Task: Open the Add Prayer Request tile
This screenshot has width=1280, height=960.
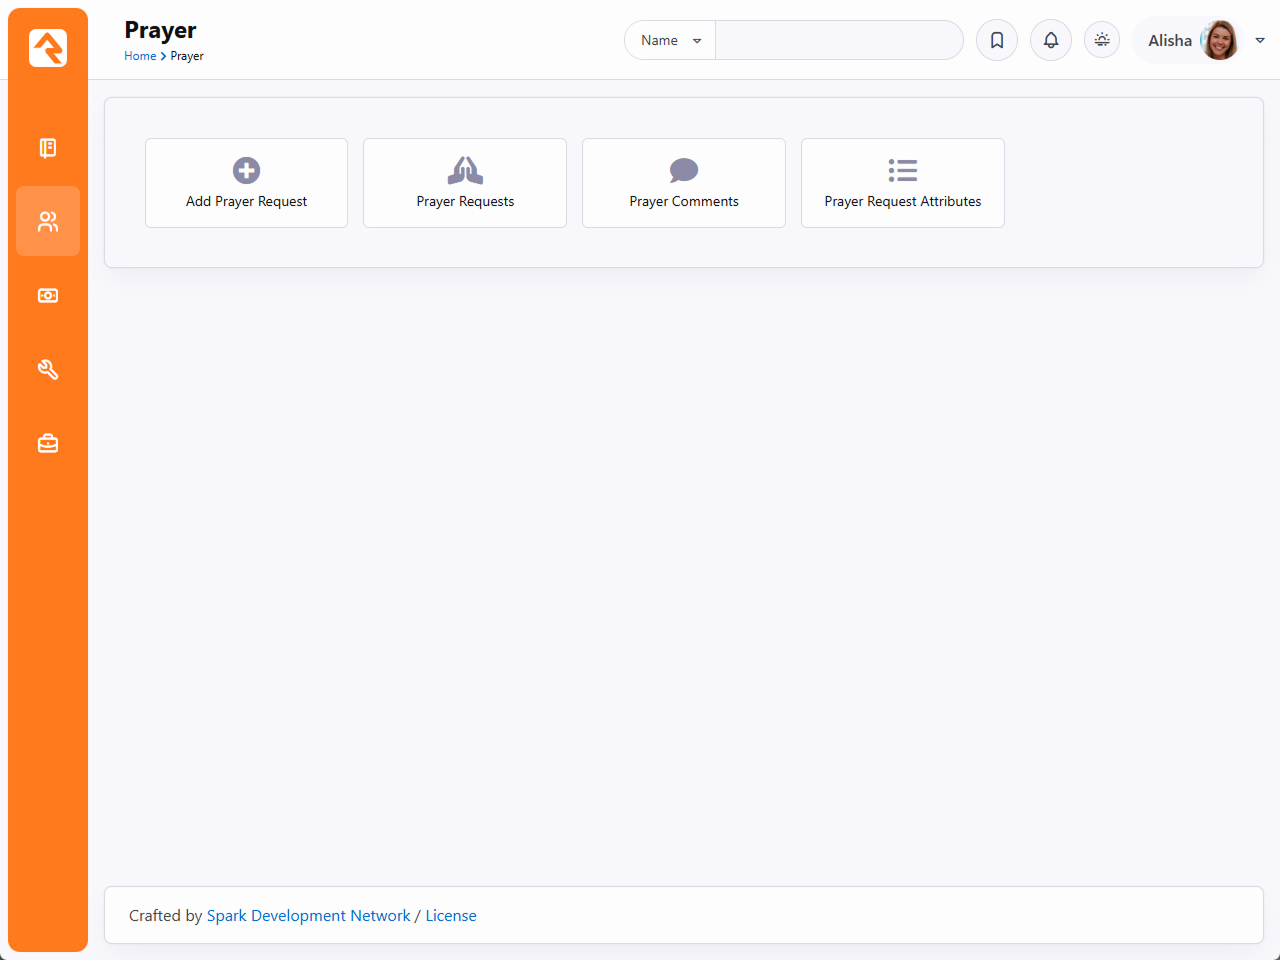Action: click(246, 183)
